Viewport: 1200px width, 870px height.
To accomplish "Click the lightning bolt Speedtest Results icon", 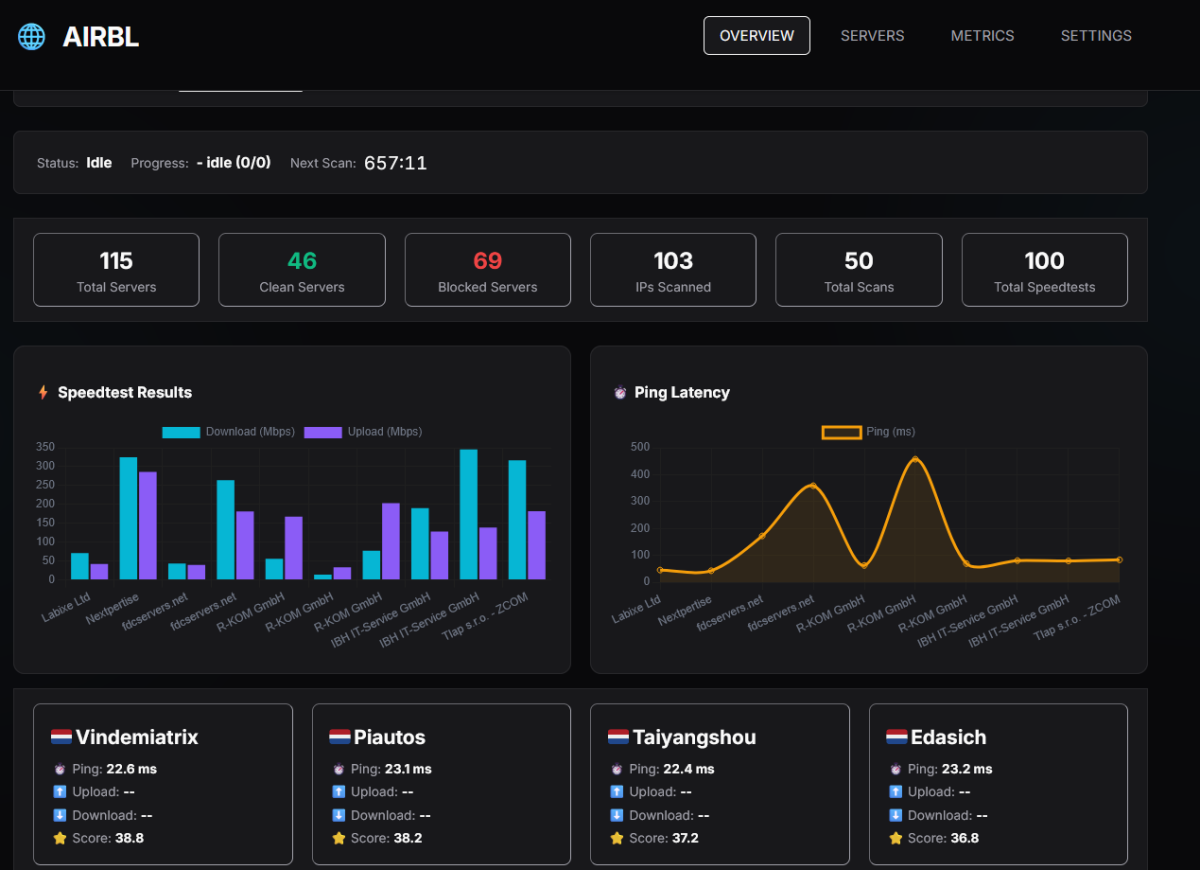I will (x=43, y=393).
